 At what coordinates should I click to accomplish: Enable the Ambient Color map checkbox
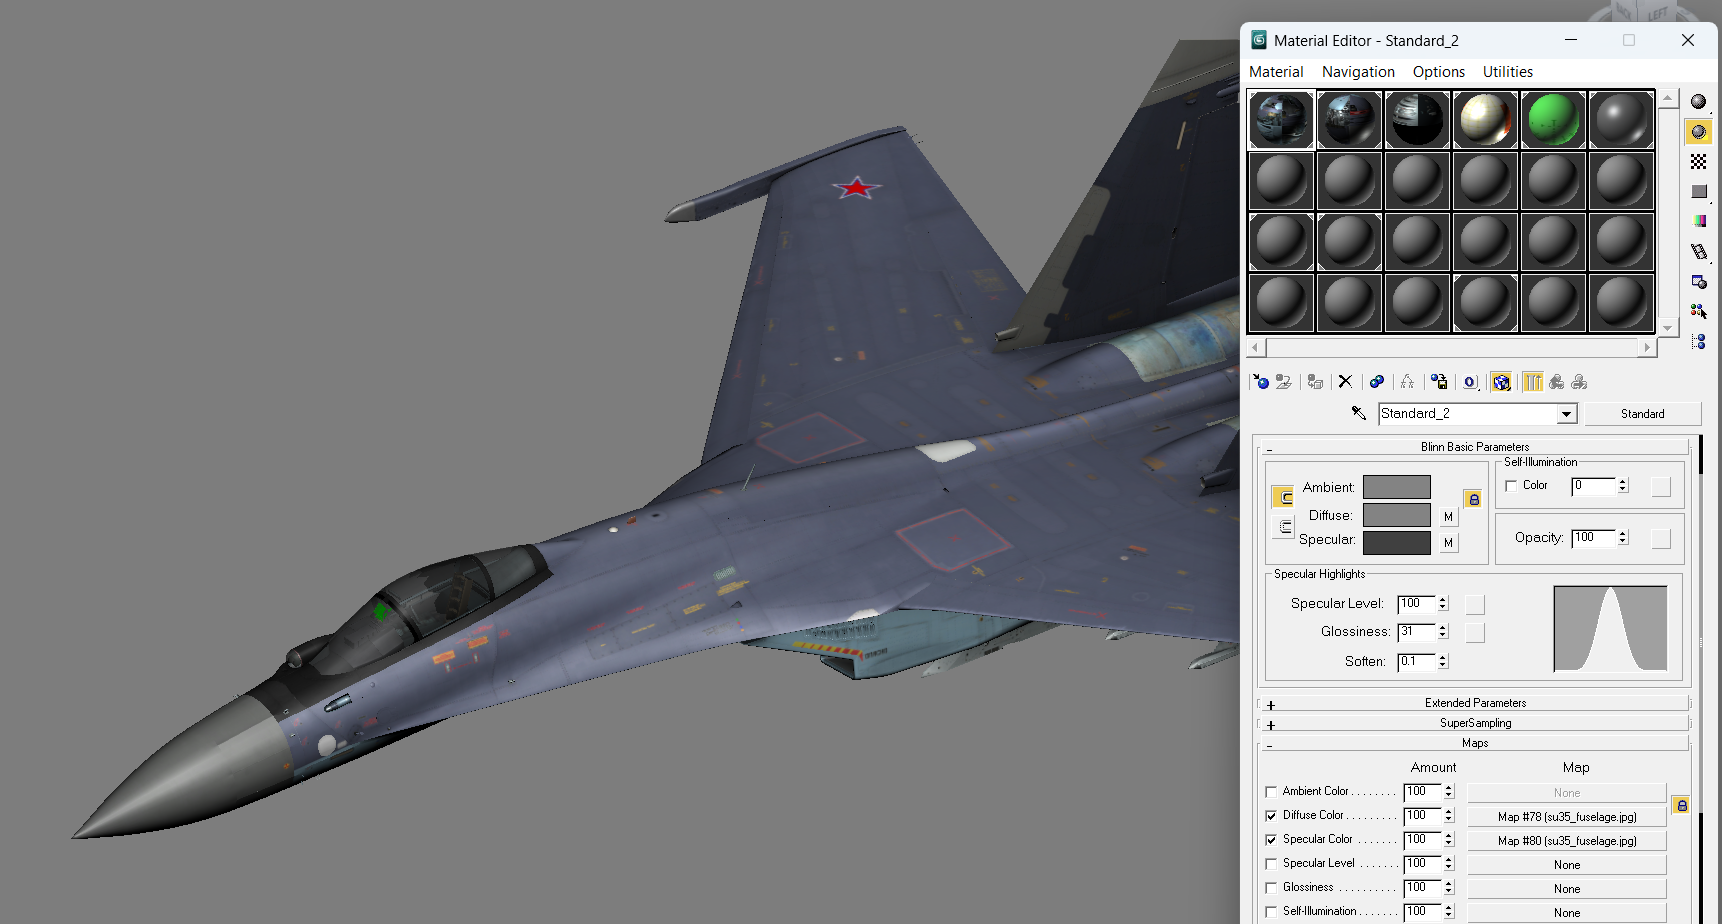tap(1271, 792)
